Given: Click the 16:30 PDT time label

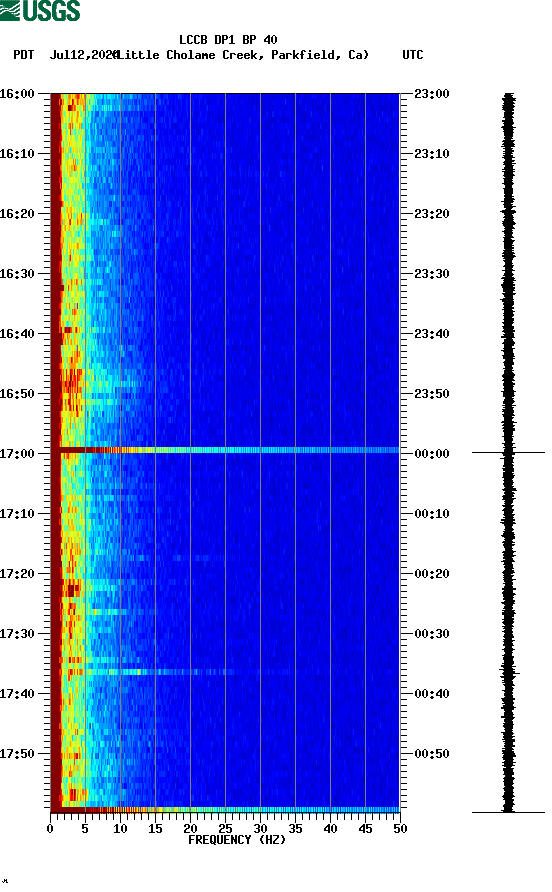Looking at the screenshot, I should coord(17,274).
